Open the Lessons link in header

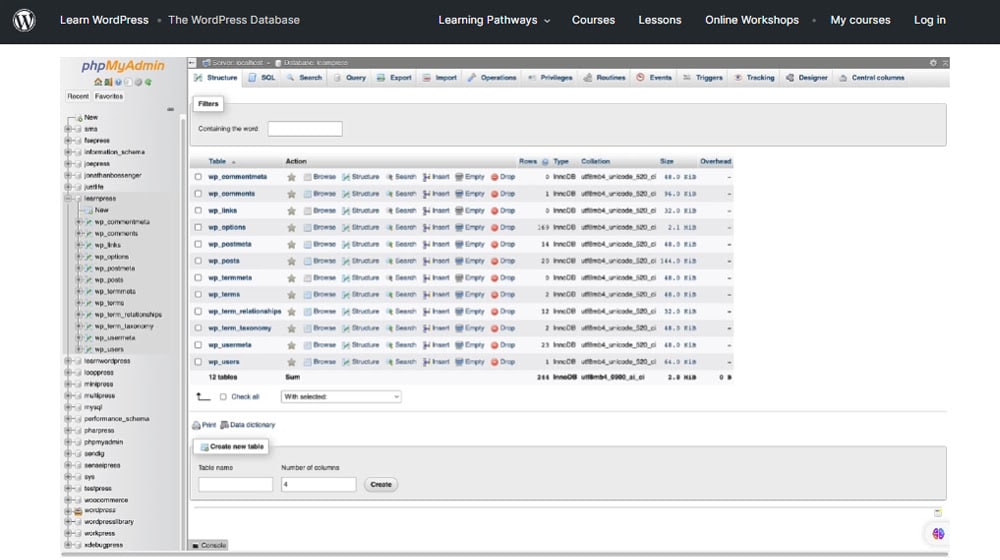[659, 20]
